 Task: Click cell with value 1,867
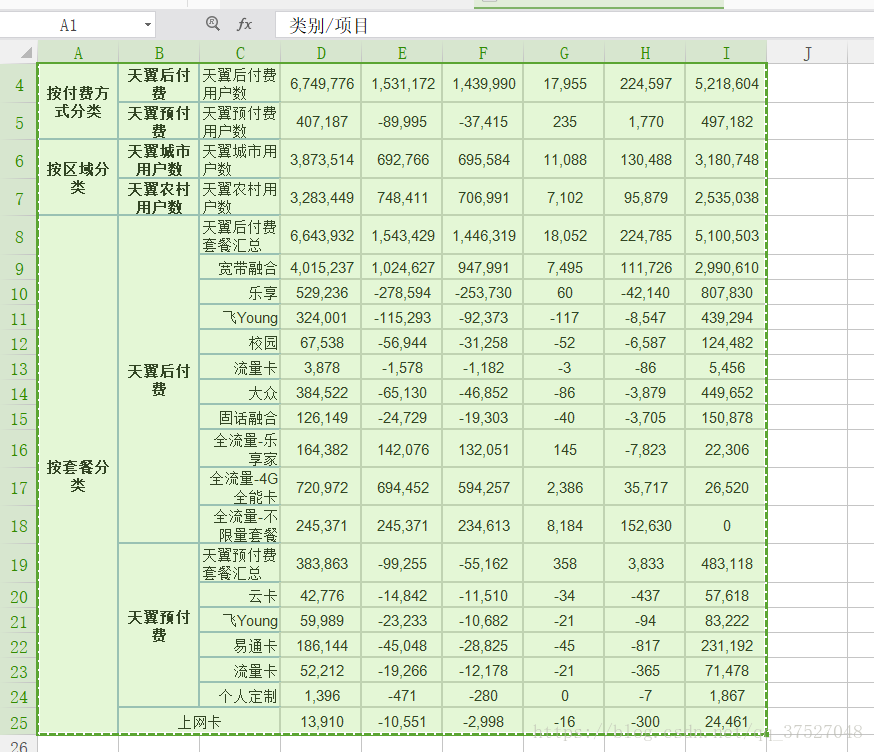726,696
